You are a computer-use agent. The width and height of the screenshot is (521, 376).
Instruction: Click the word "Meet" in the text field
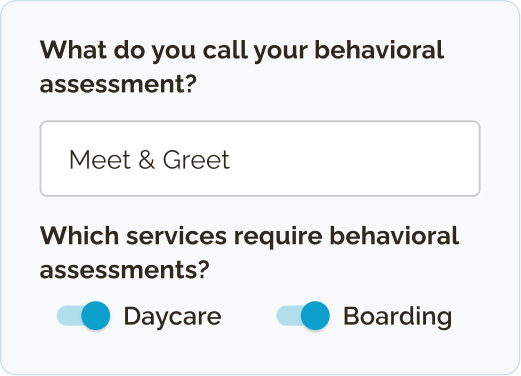coord(100,160)
